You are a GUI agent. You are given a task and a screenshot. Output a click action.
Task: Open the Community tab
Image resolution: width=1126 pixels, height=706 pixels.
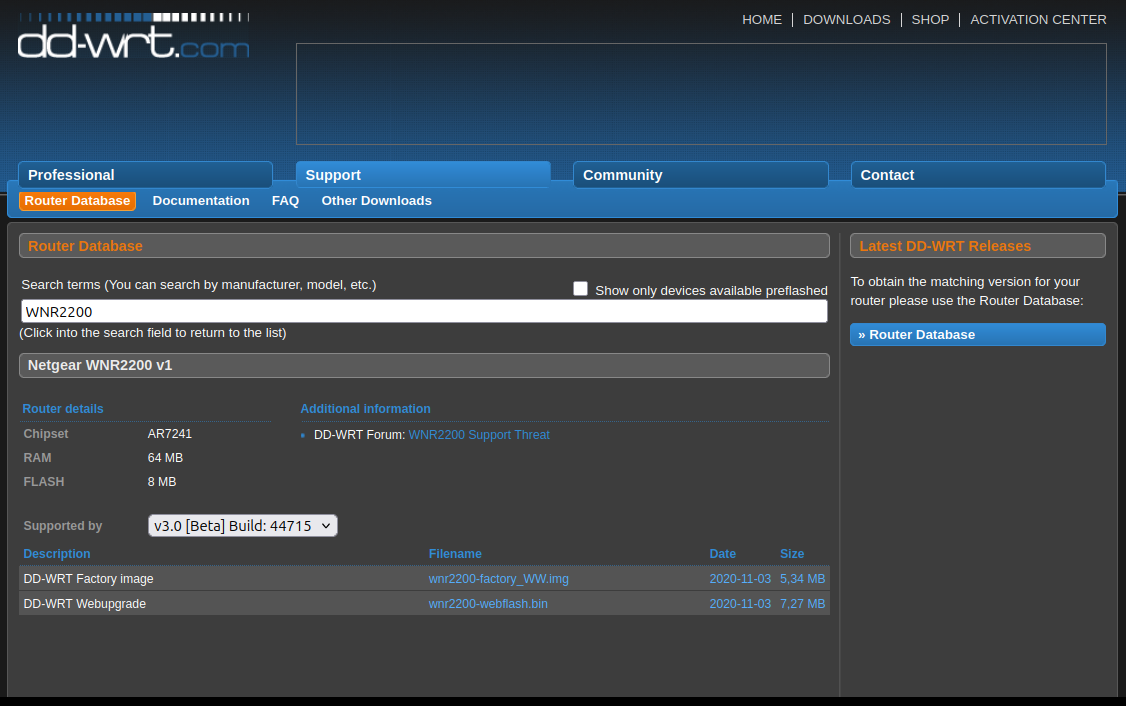tap(701, 175)
